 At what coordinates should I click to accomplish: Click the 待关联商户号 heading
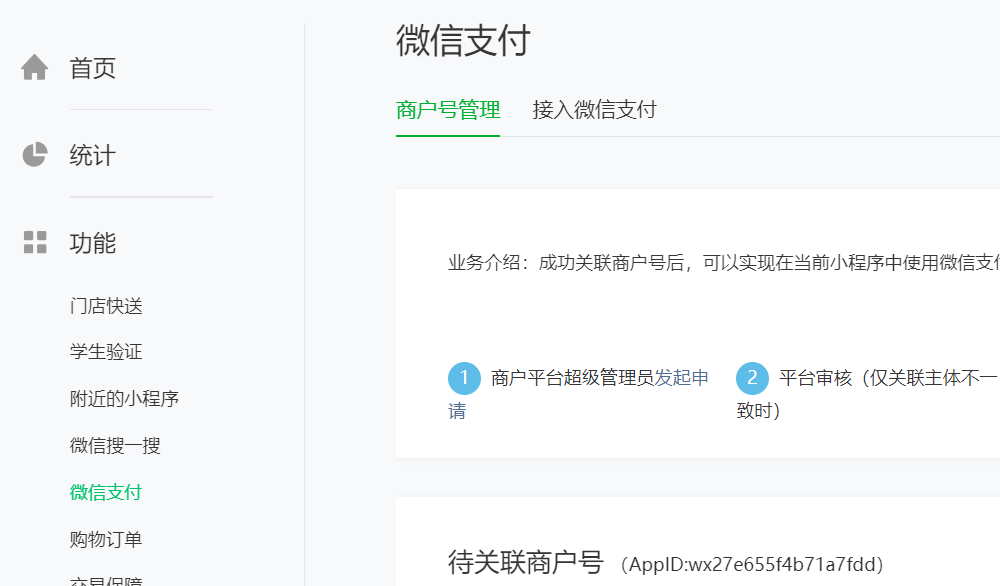coord(526,562)
